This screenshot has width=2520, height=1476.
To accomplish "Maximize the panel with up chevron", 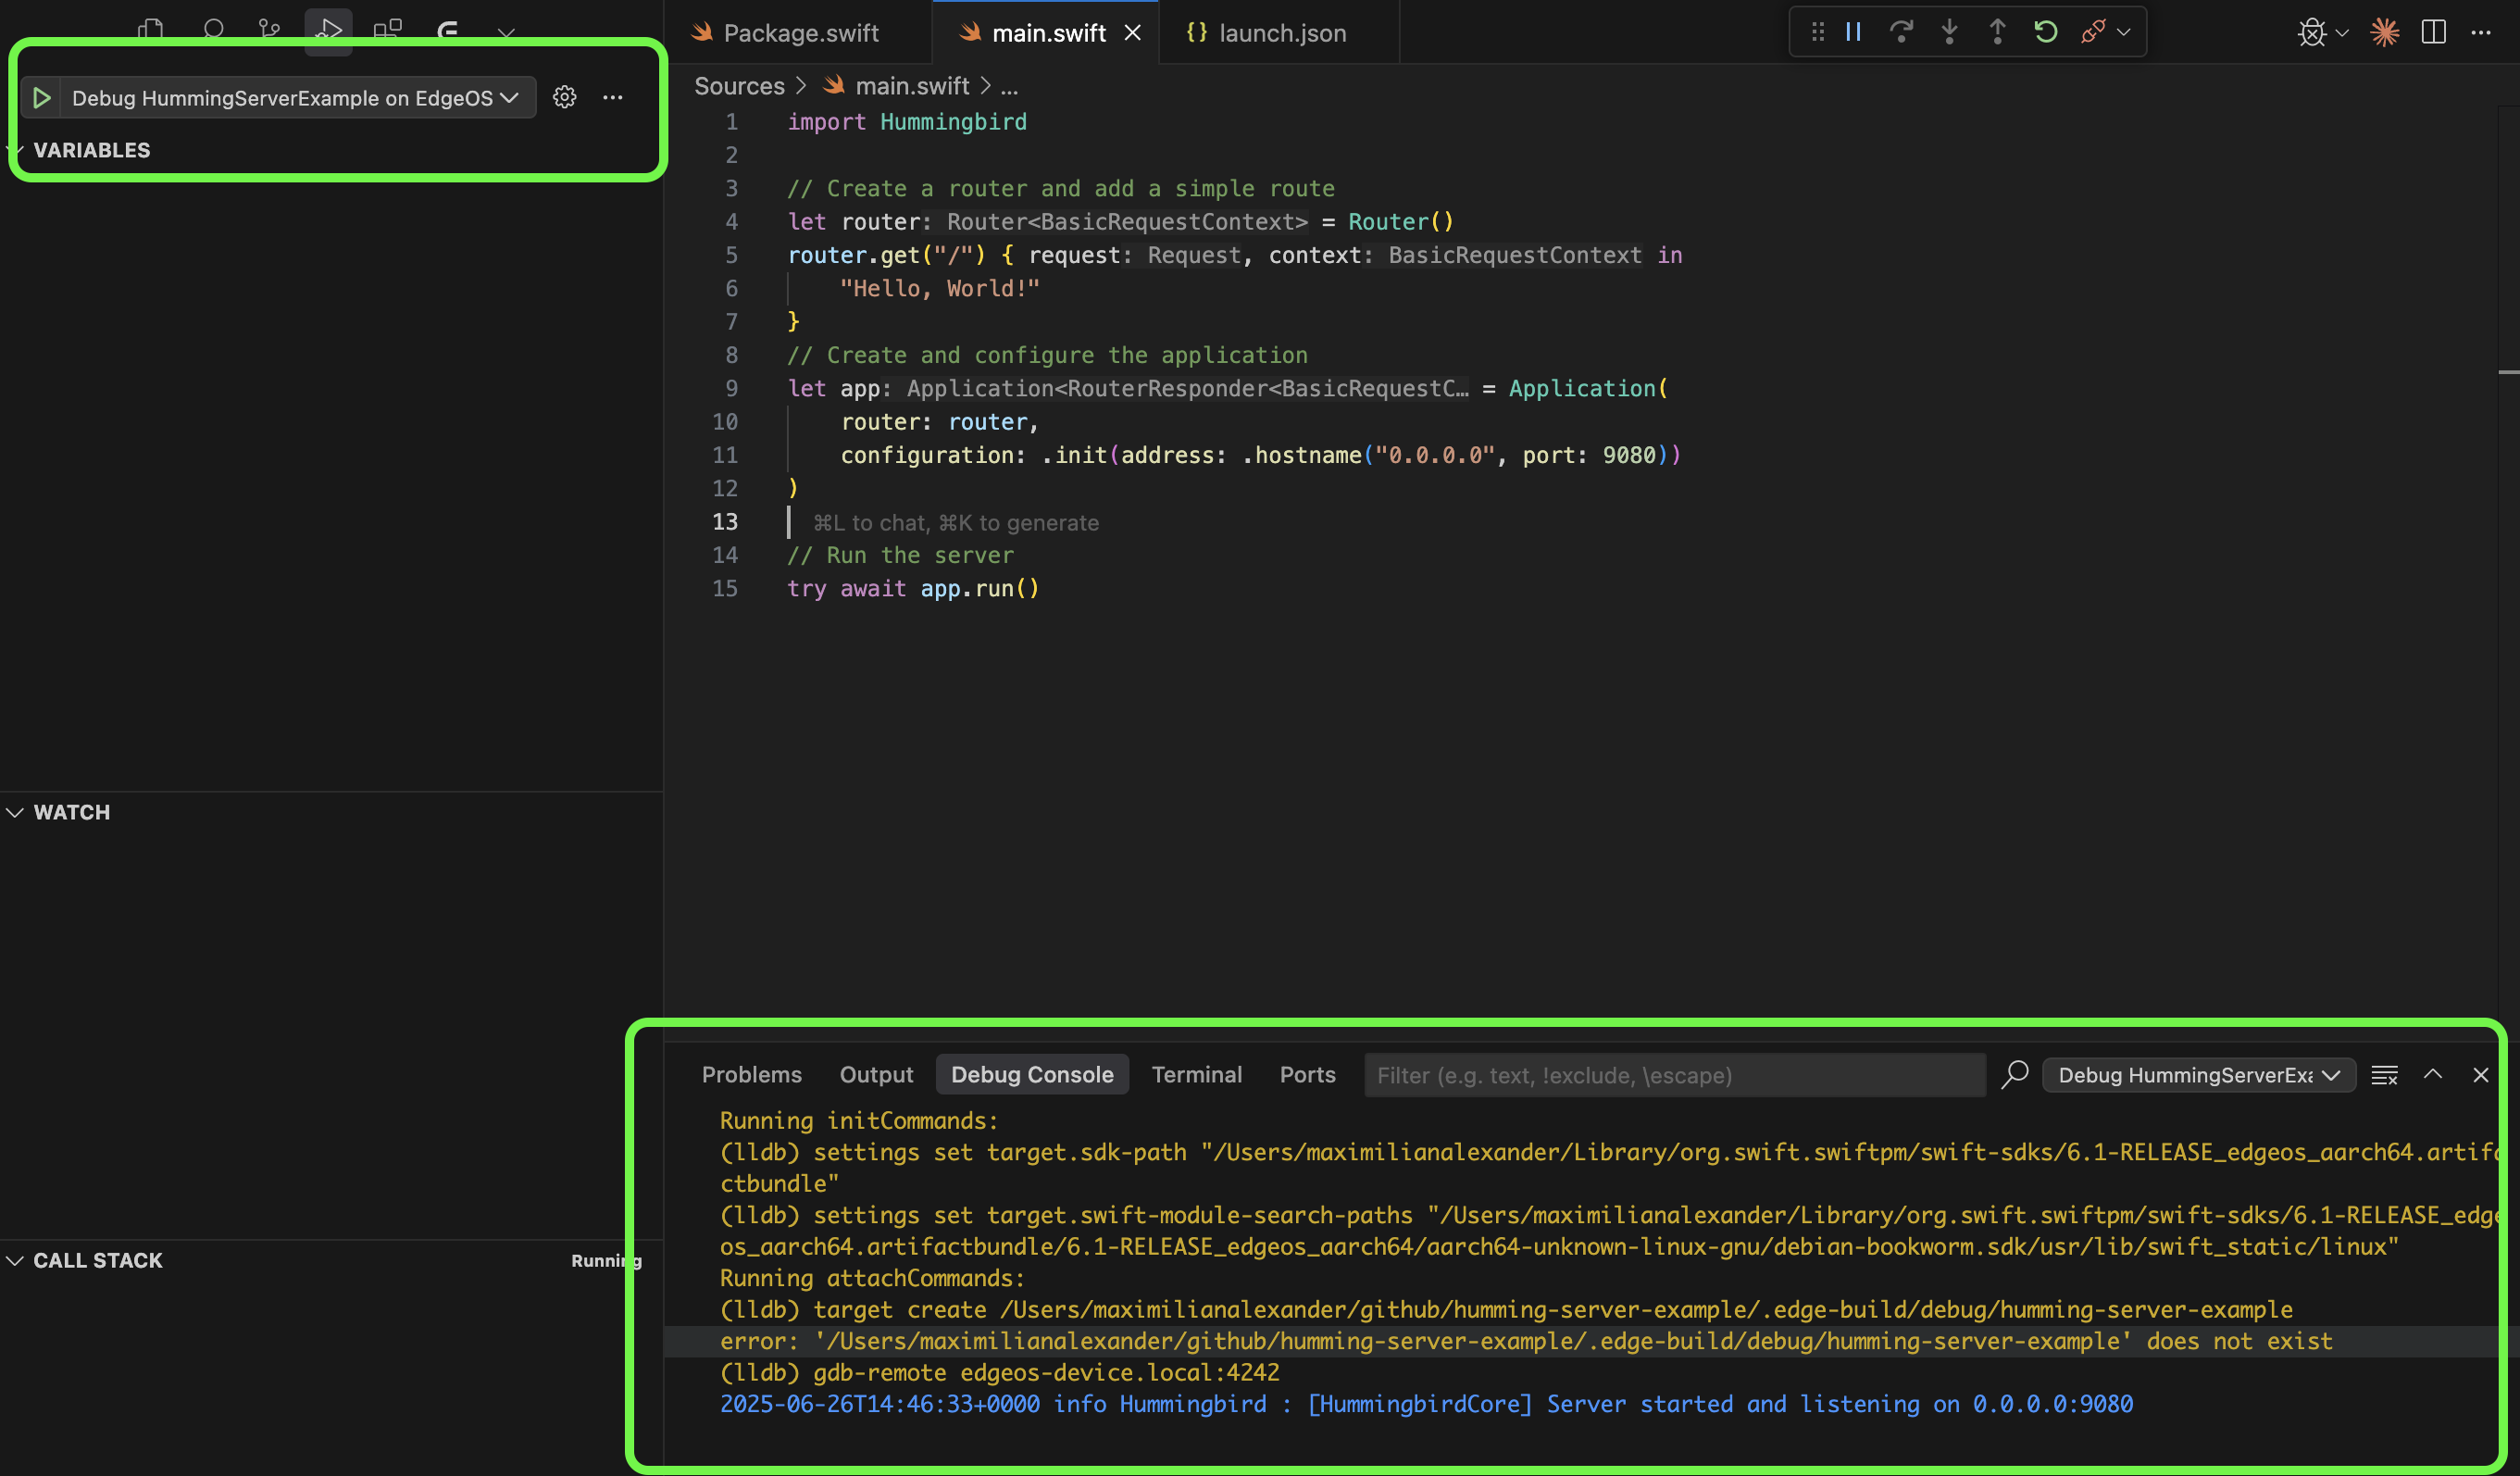I will 2433,1074.
